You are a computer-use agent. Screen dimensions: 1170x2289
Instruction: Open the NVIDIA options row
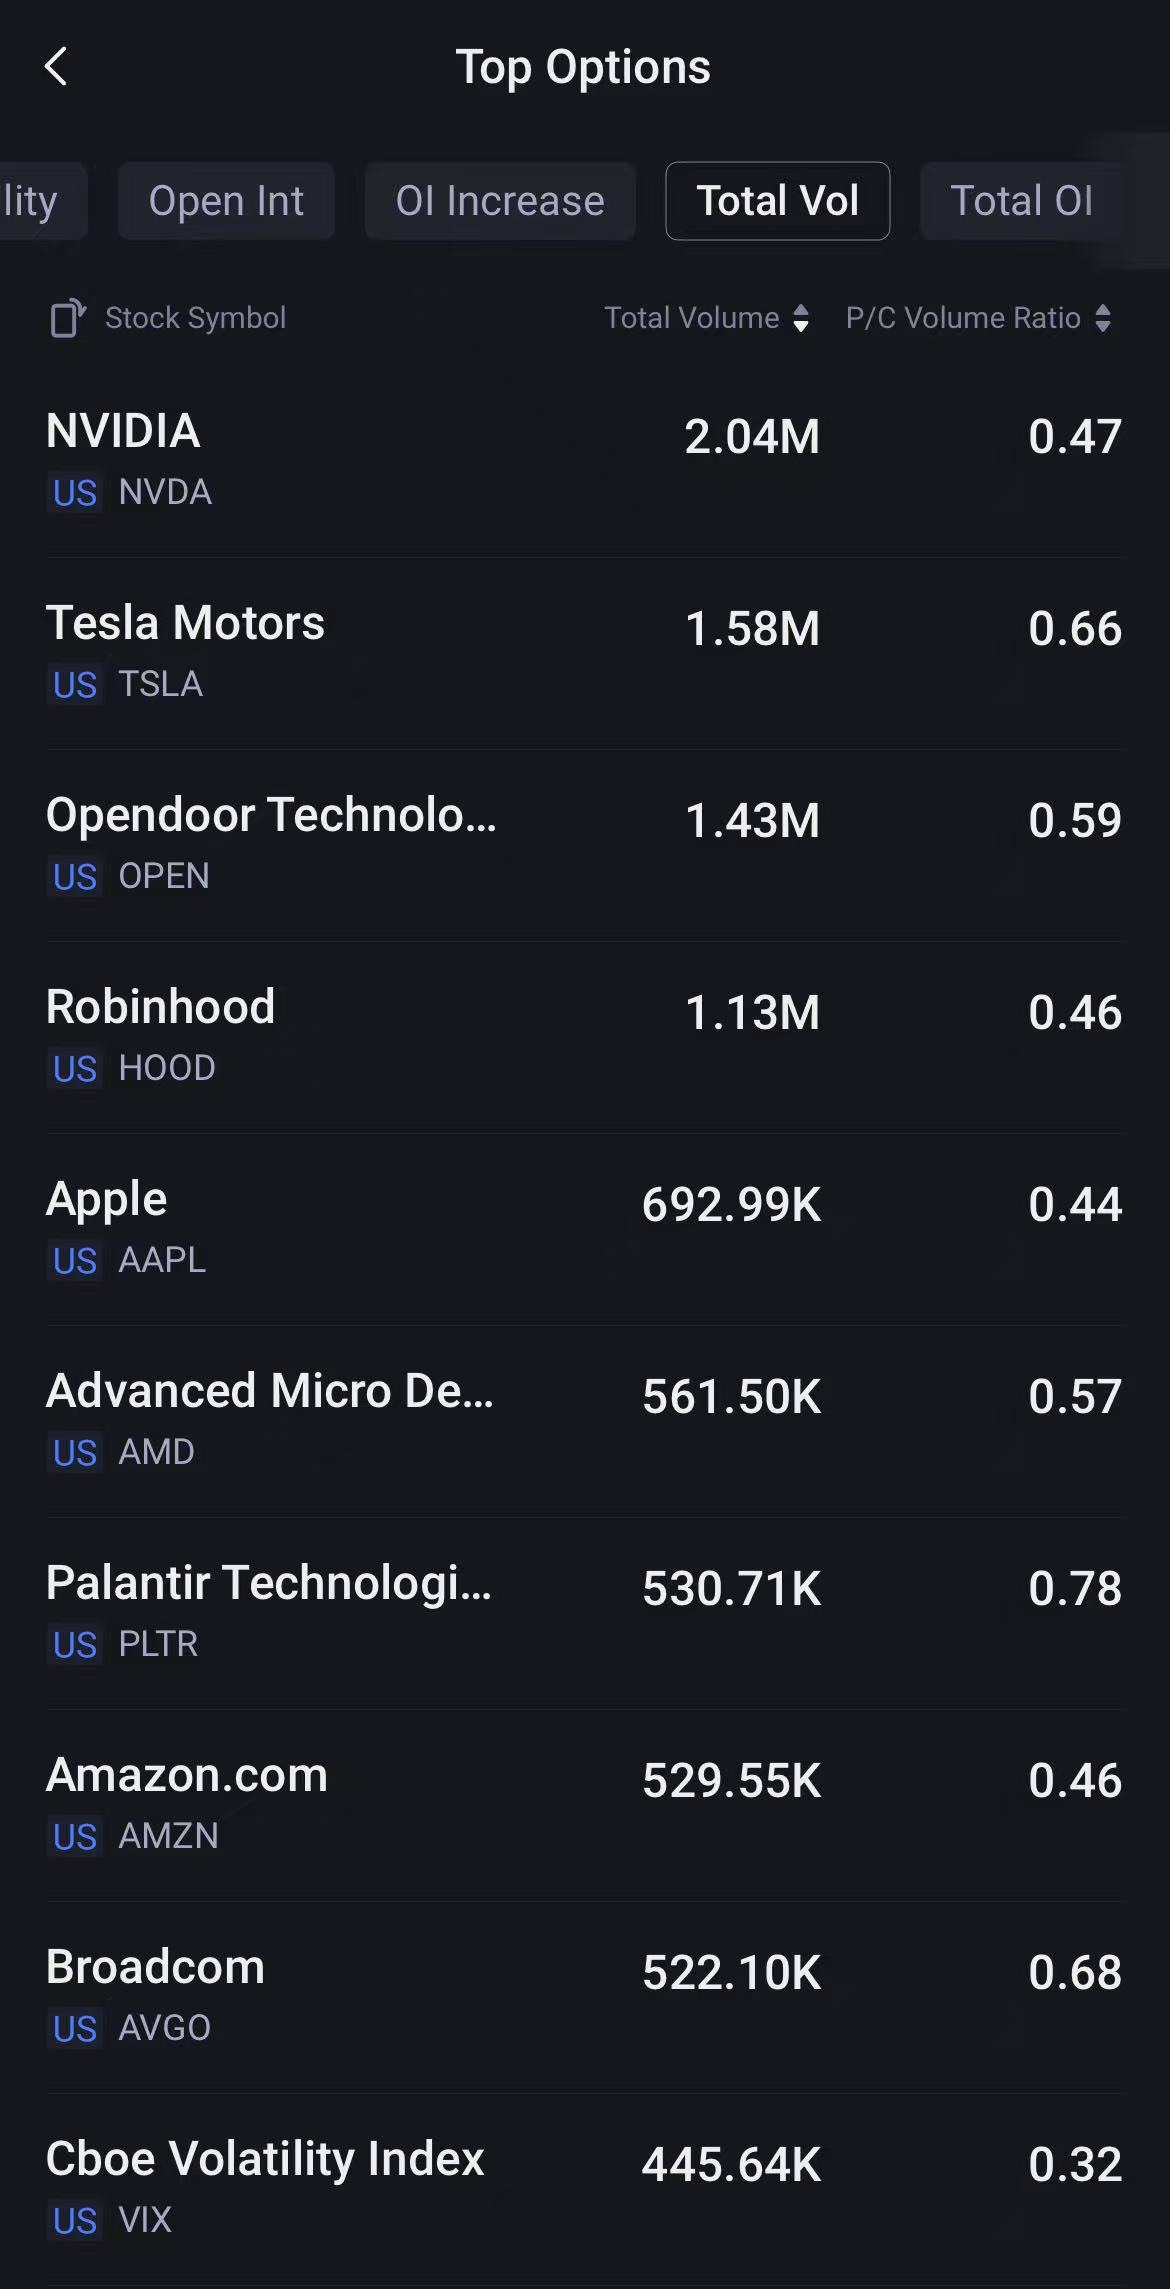(584, 460)
